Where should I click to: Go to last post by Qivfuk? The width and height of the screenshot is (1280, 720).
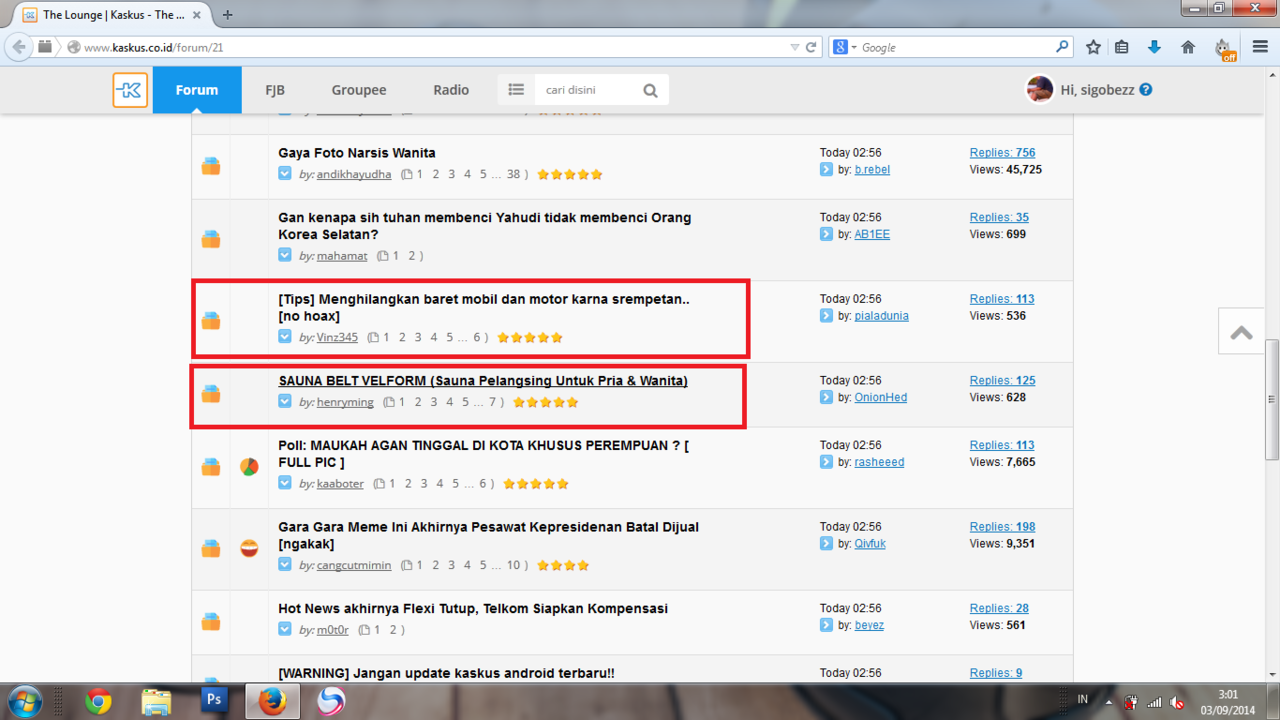pyautogui.click(x=826, y=544)
